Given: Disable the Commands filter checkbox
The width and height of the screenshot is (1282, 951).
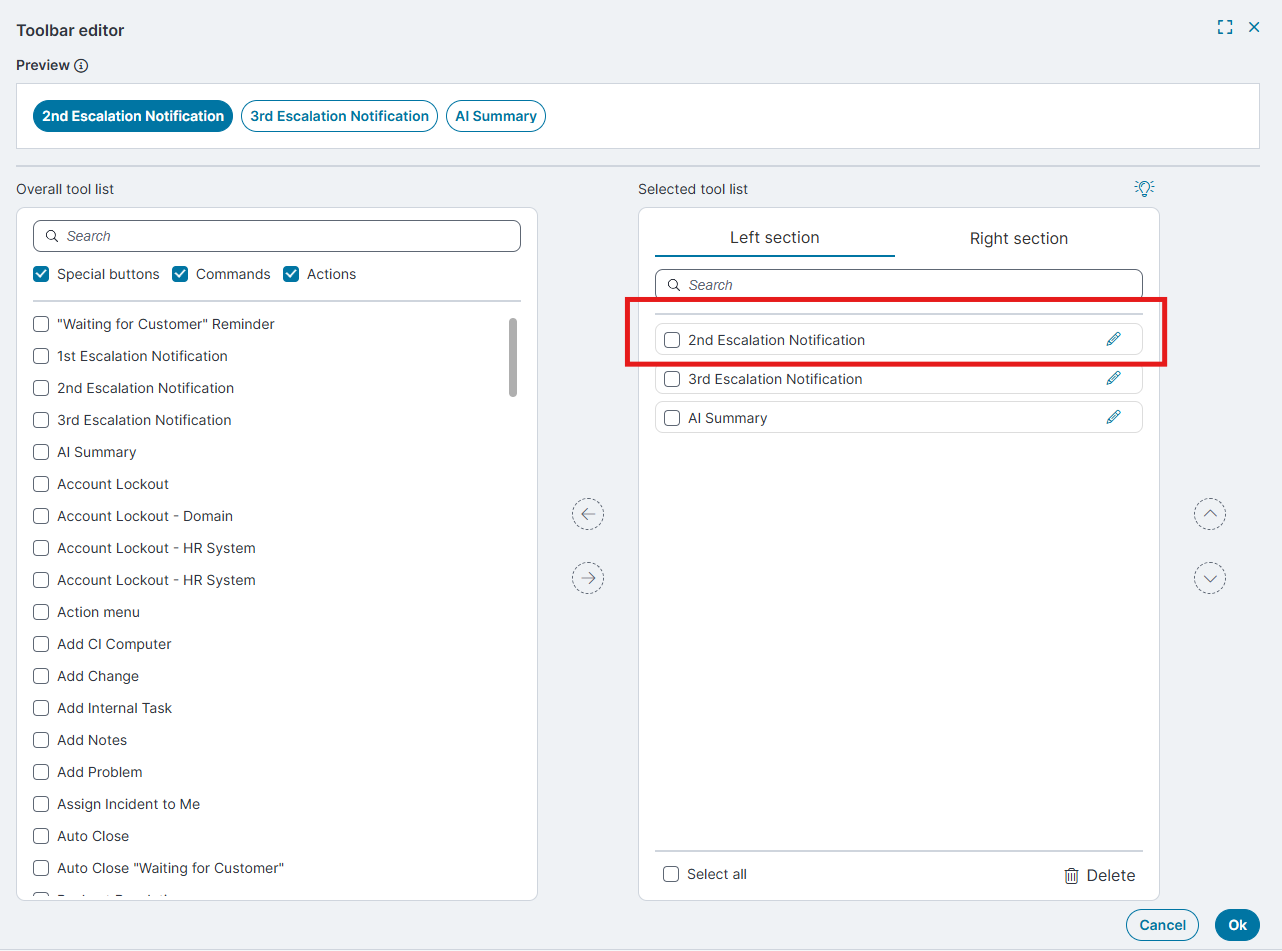Looking at the screenshot, I should tap(180, 274).
